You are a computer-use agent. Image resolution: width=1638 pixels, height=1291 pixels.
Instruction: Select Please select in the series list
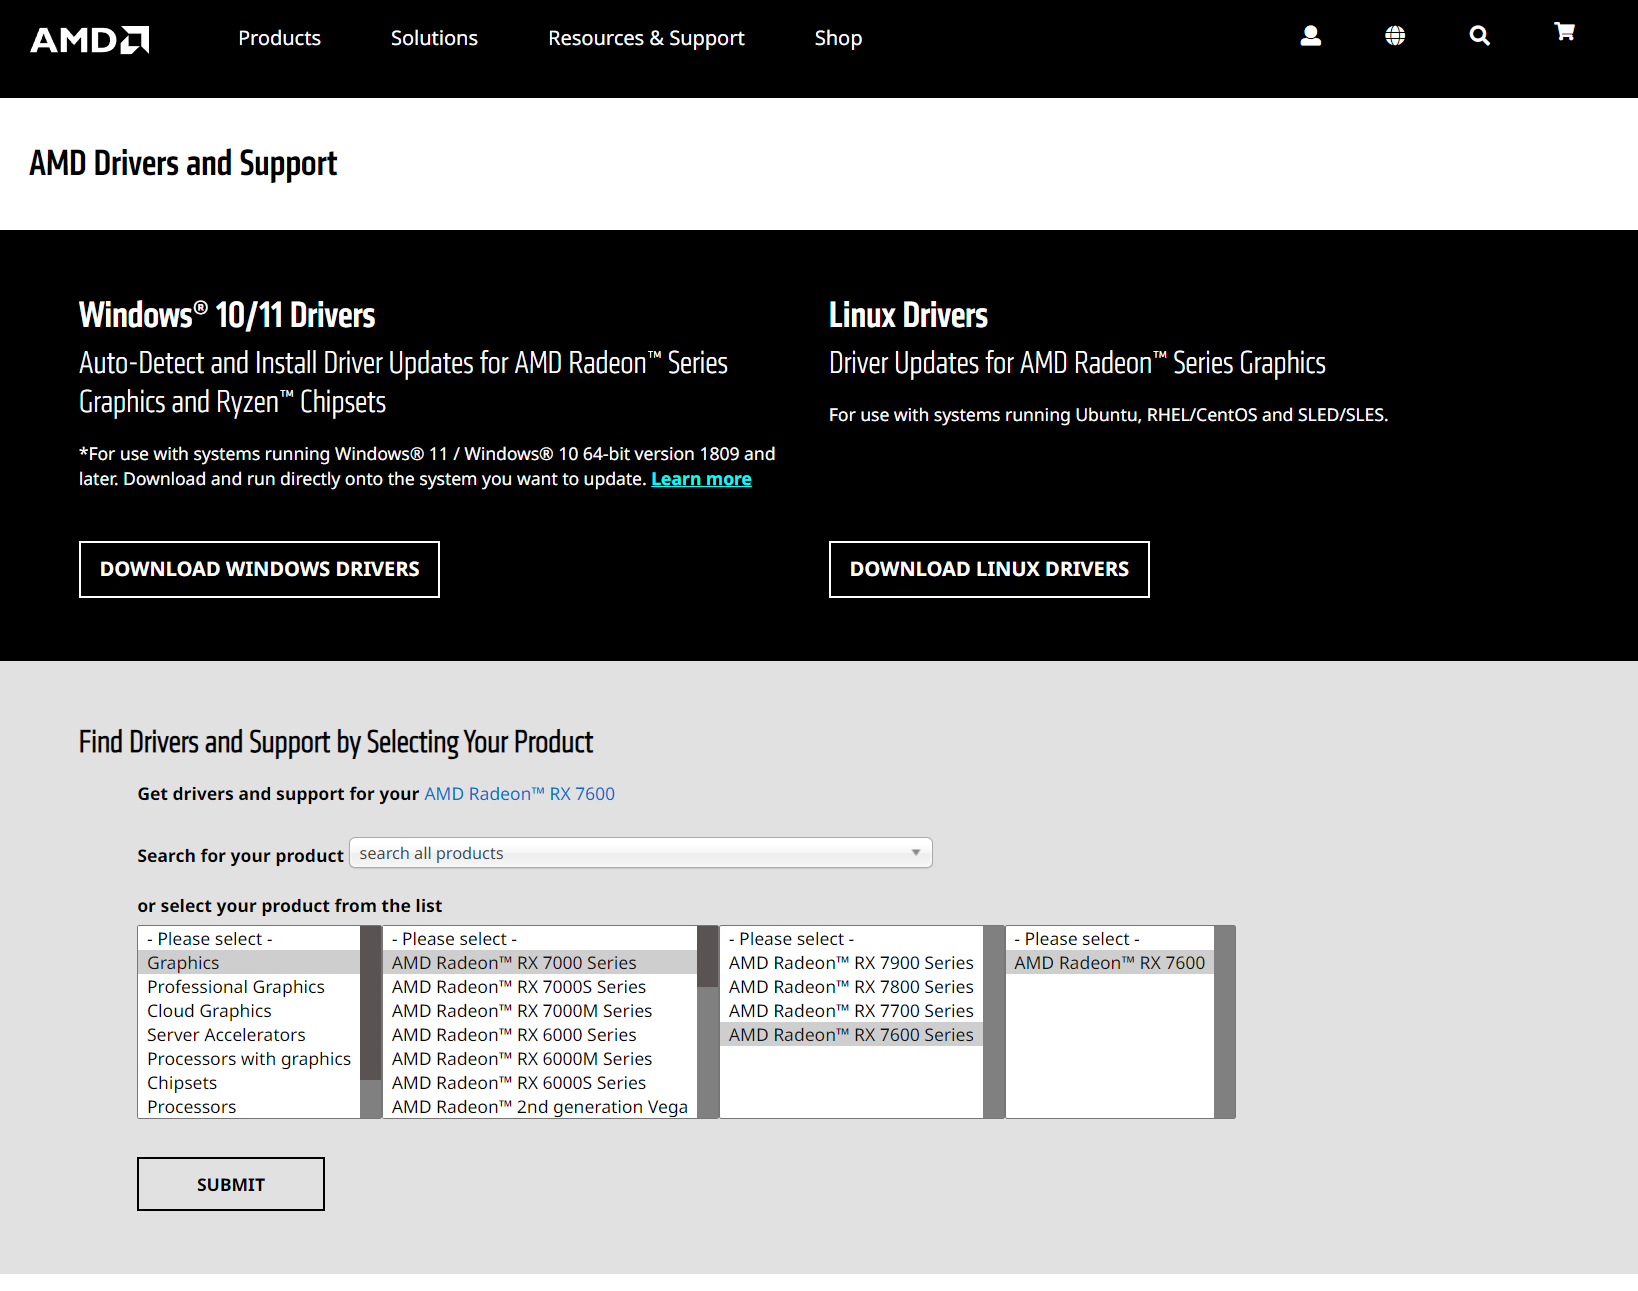pos(539,939)
